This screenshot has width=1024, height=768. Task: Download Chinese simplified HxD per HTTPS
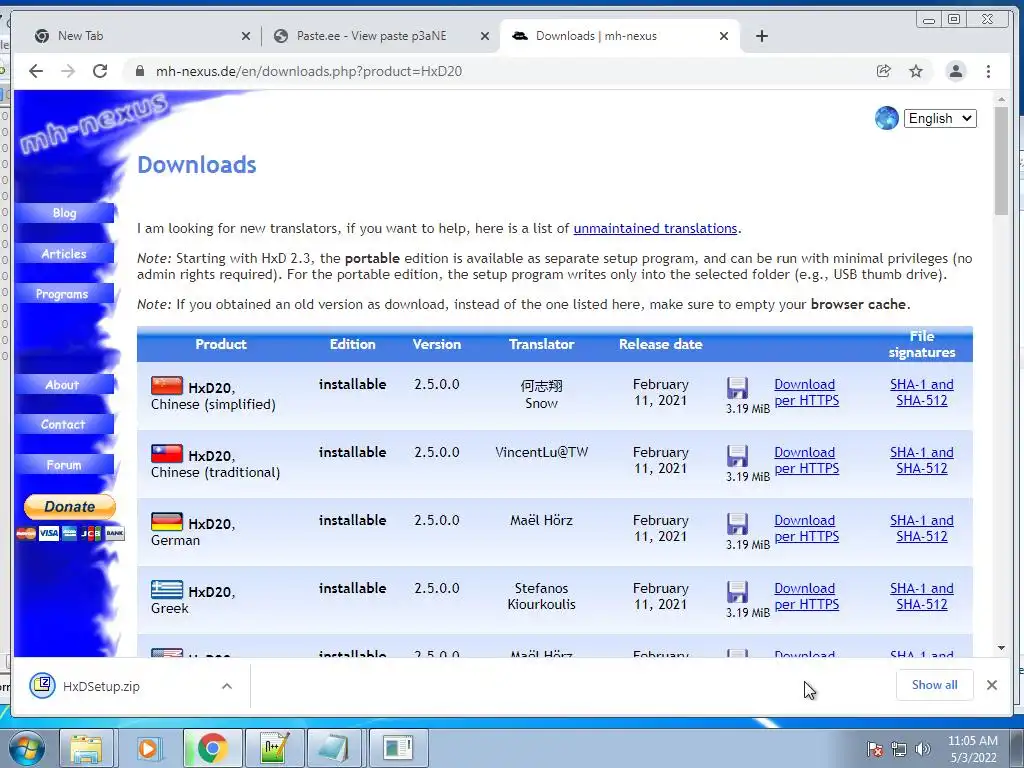(x=807, y=392)
